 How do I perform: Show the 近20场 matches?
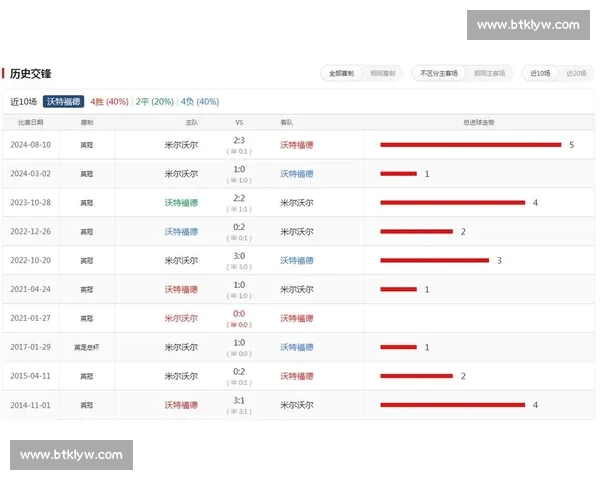(x=576, y=73)
